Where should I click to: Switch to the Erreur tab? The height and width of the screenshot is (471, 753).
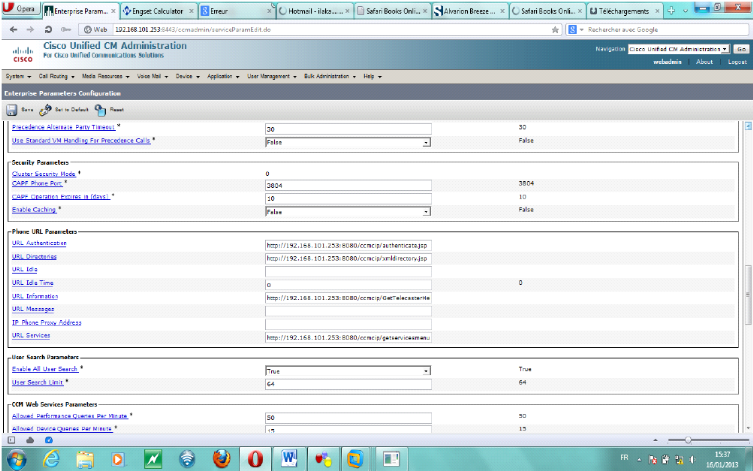(x=236, y=11)
